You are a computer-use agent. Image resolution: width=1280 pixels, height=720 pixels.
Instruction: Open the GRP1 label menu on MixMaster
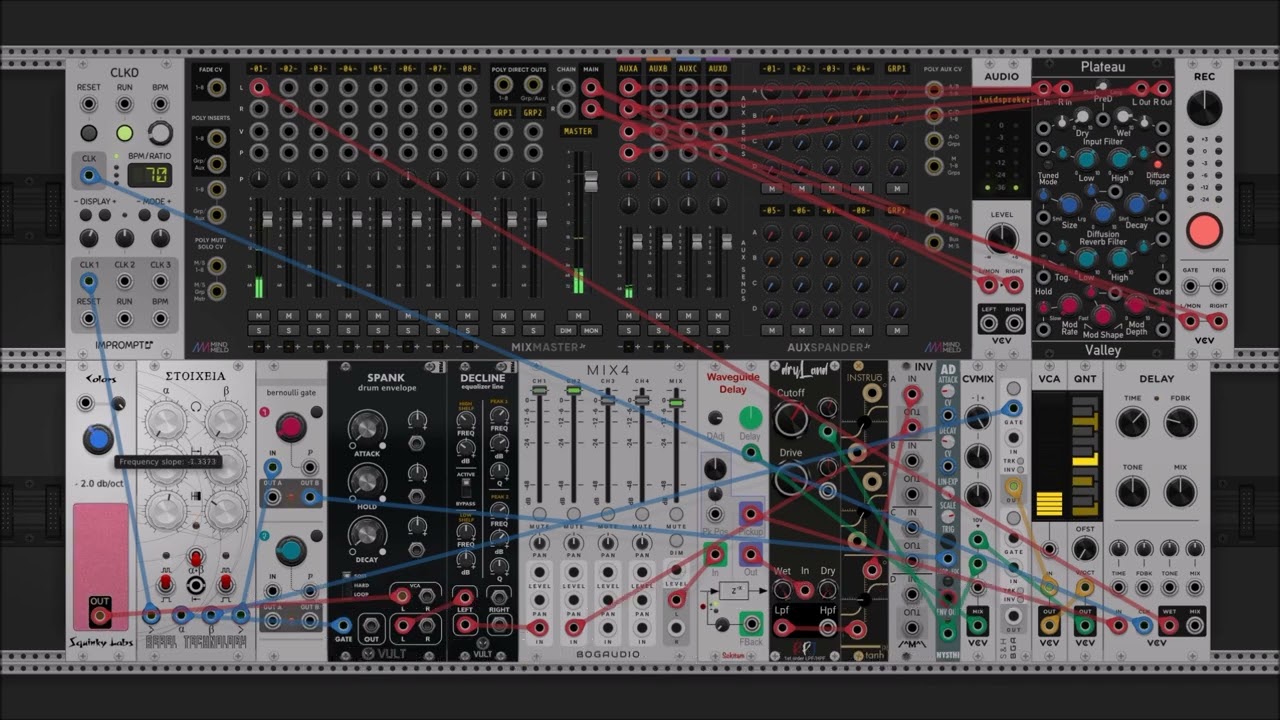pyautogui.click(x=503, y=113)
